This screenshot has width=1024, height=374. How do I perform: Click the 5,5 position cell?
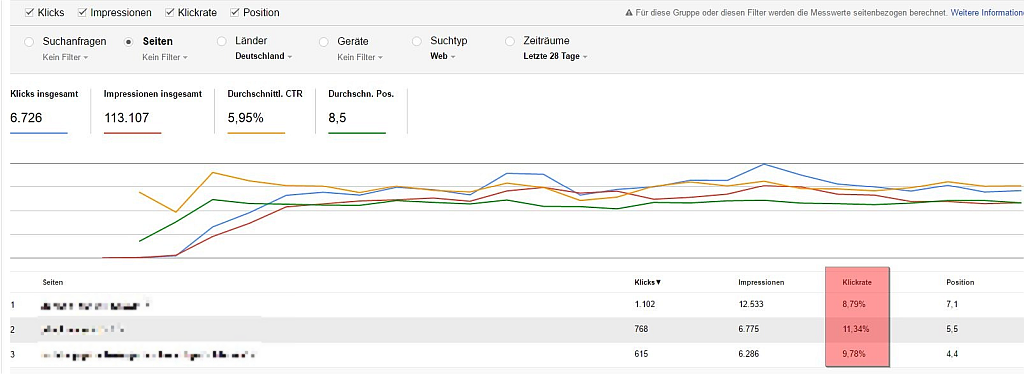point(951,330)
